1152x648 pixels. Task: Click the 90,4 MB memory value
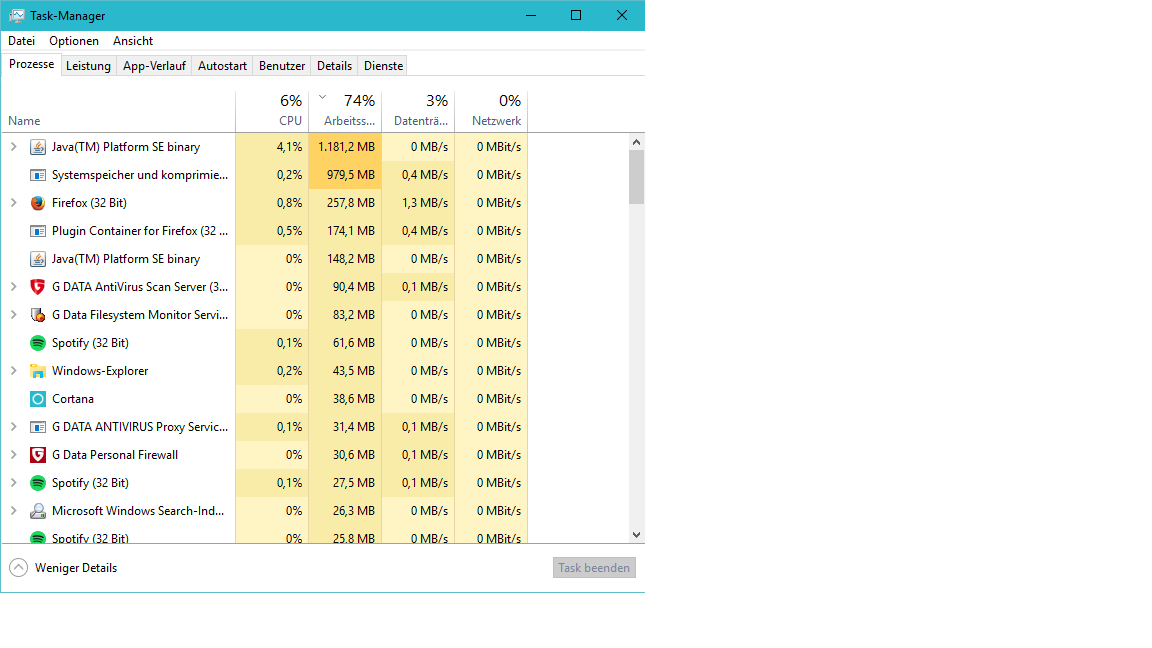click(353, 287)
